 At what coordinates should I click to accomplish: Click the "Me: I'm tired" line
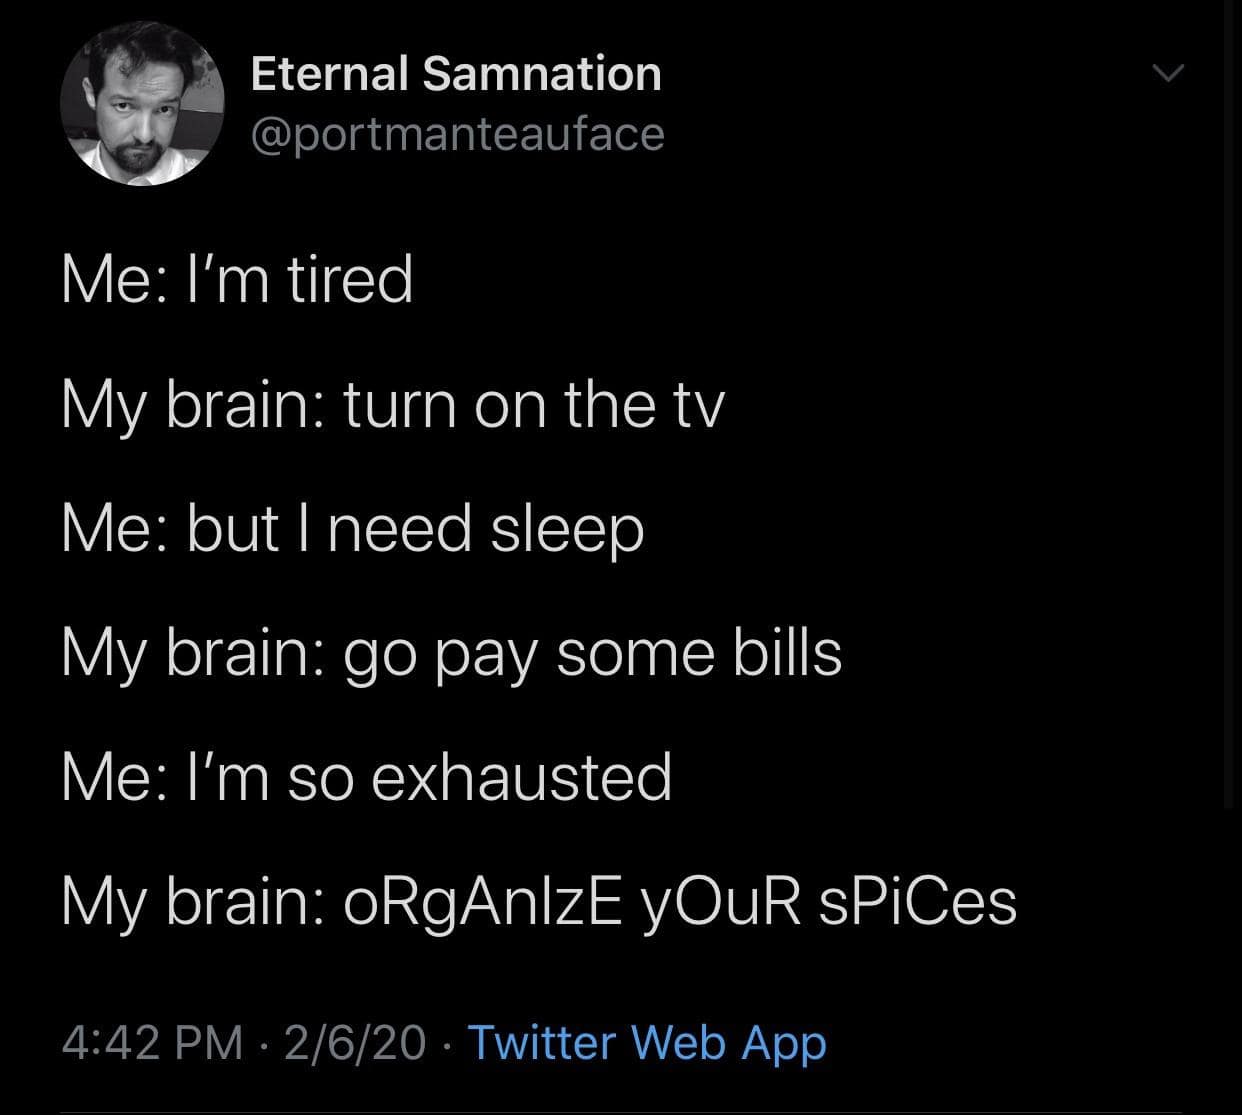pyautogui.click(x=237, y=279)
